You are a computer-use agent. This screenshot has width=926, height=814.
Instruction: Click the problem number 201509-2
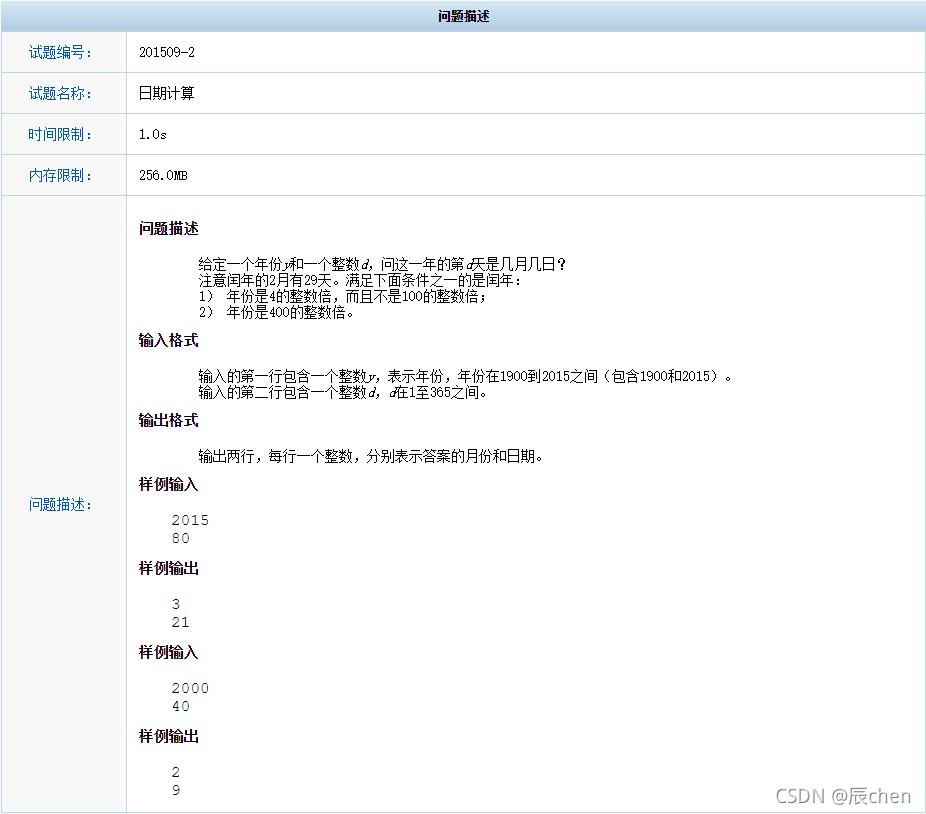tap(168, 52)
